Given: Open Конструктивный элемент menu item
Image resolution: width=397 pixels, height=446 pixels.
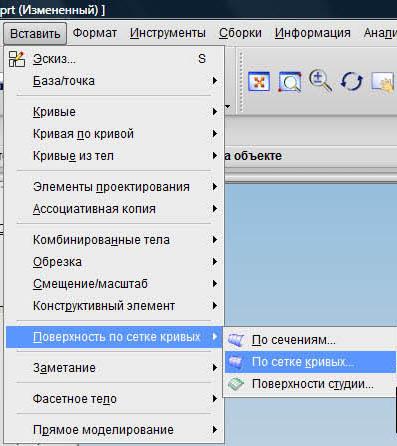Looking at the screenshot, I should (114, 306).
